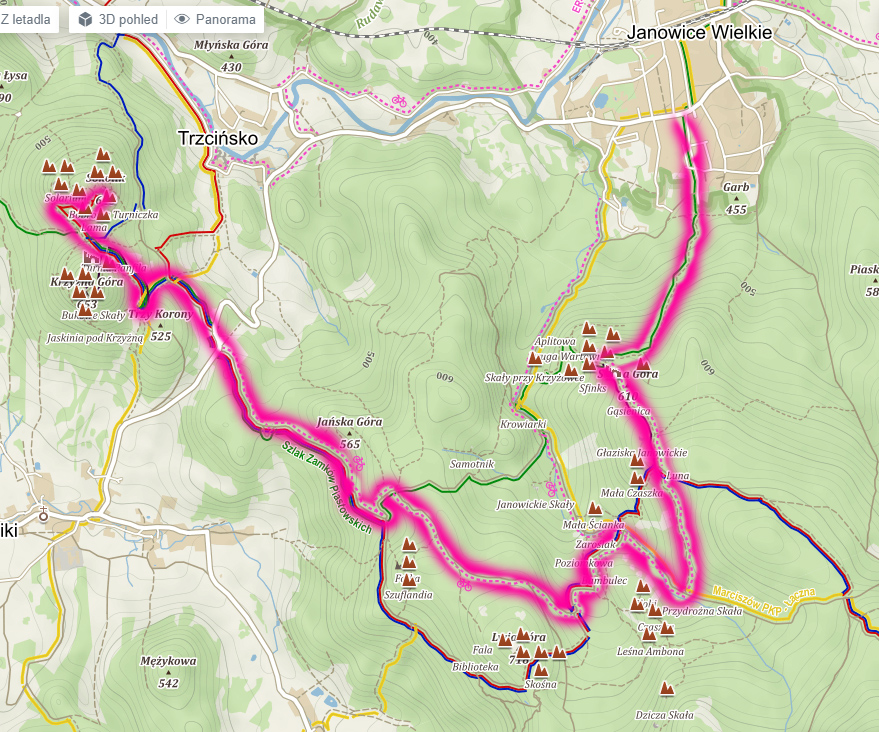Click the Jańska Góra 565 peak label

click(x=349, y=432)
